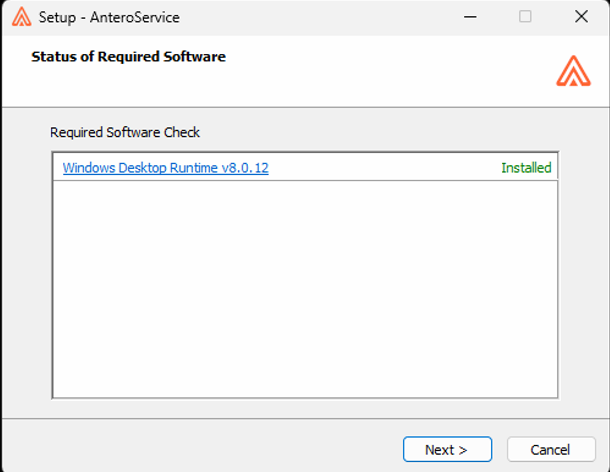Click the green Installed status text
The width and height of the screenshot is (610, 472).
(x=526, y=168)
